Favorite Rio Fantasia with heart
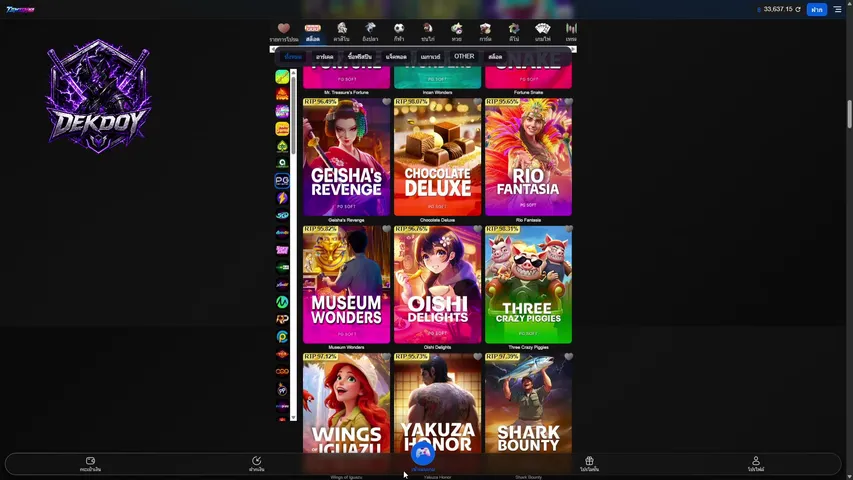The width and height of the screenshot is (853, 480). tap(568, 102)
